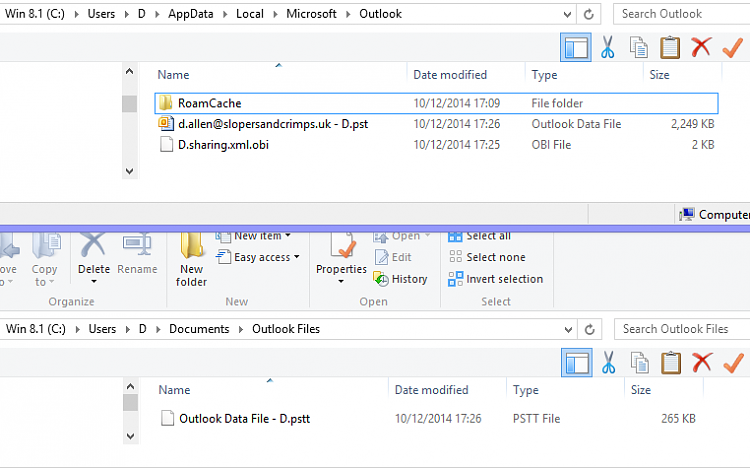
Task: Click Invert selection in the ribbon
Action: click(x=496, y=279)
